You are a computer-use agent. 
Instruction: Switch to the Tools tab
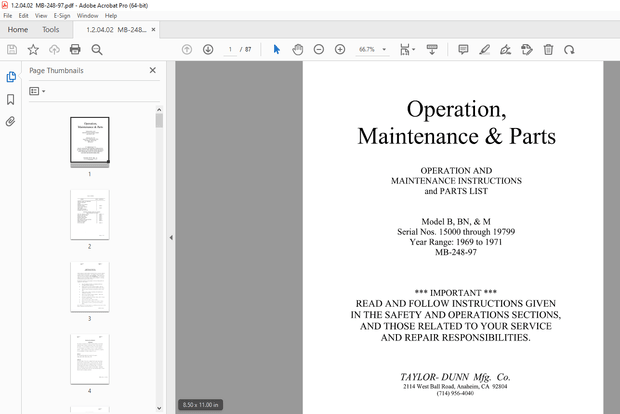coord(51,30)
